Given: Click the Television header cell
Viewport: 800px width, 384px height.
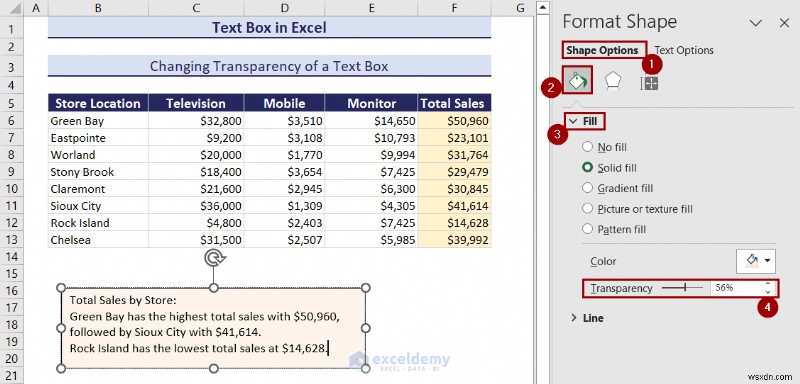Looking at the screenshot, I should tap(196, 103).
